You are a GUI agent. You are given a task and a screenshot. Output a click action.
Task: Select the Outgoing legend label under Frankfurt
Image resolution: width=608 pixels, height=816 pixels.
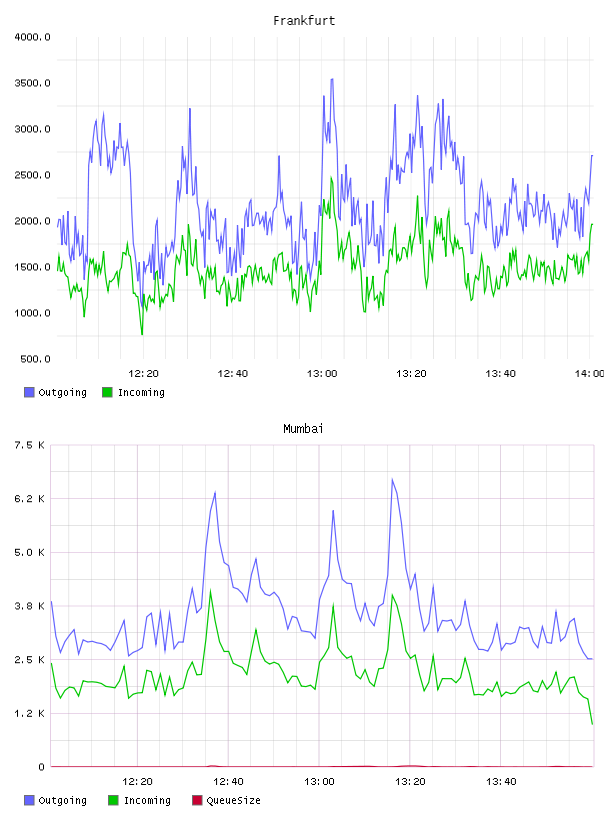[x=62, y=392]
